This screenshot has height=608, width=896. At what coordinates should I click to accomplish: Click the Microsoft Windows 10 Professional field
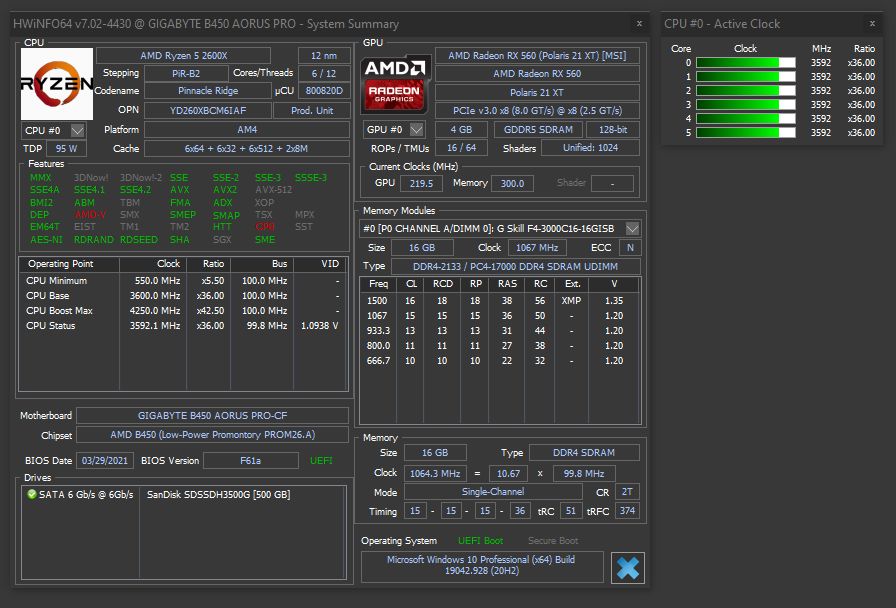click(482, 565)
